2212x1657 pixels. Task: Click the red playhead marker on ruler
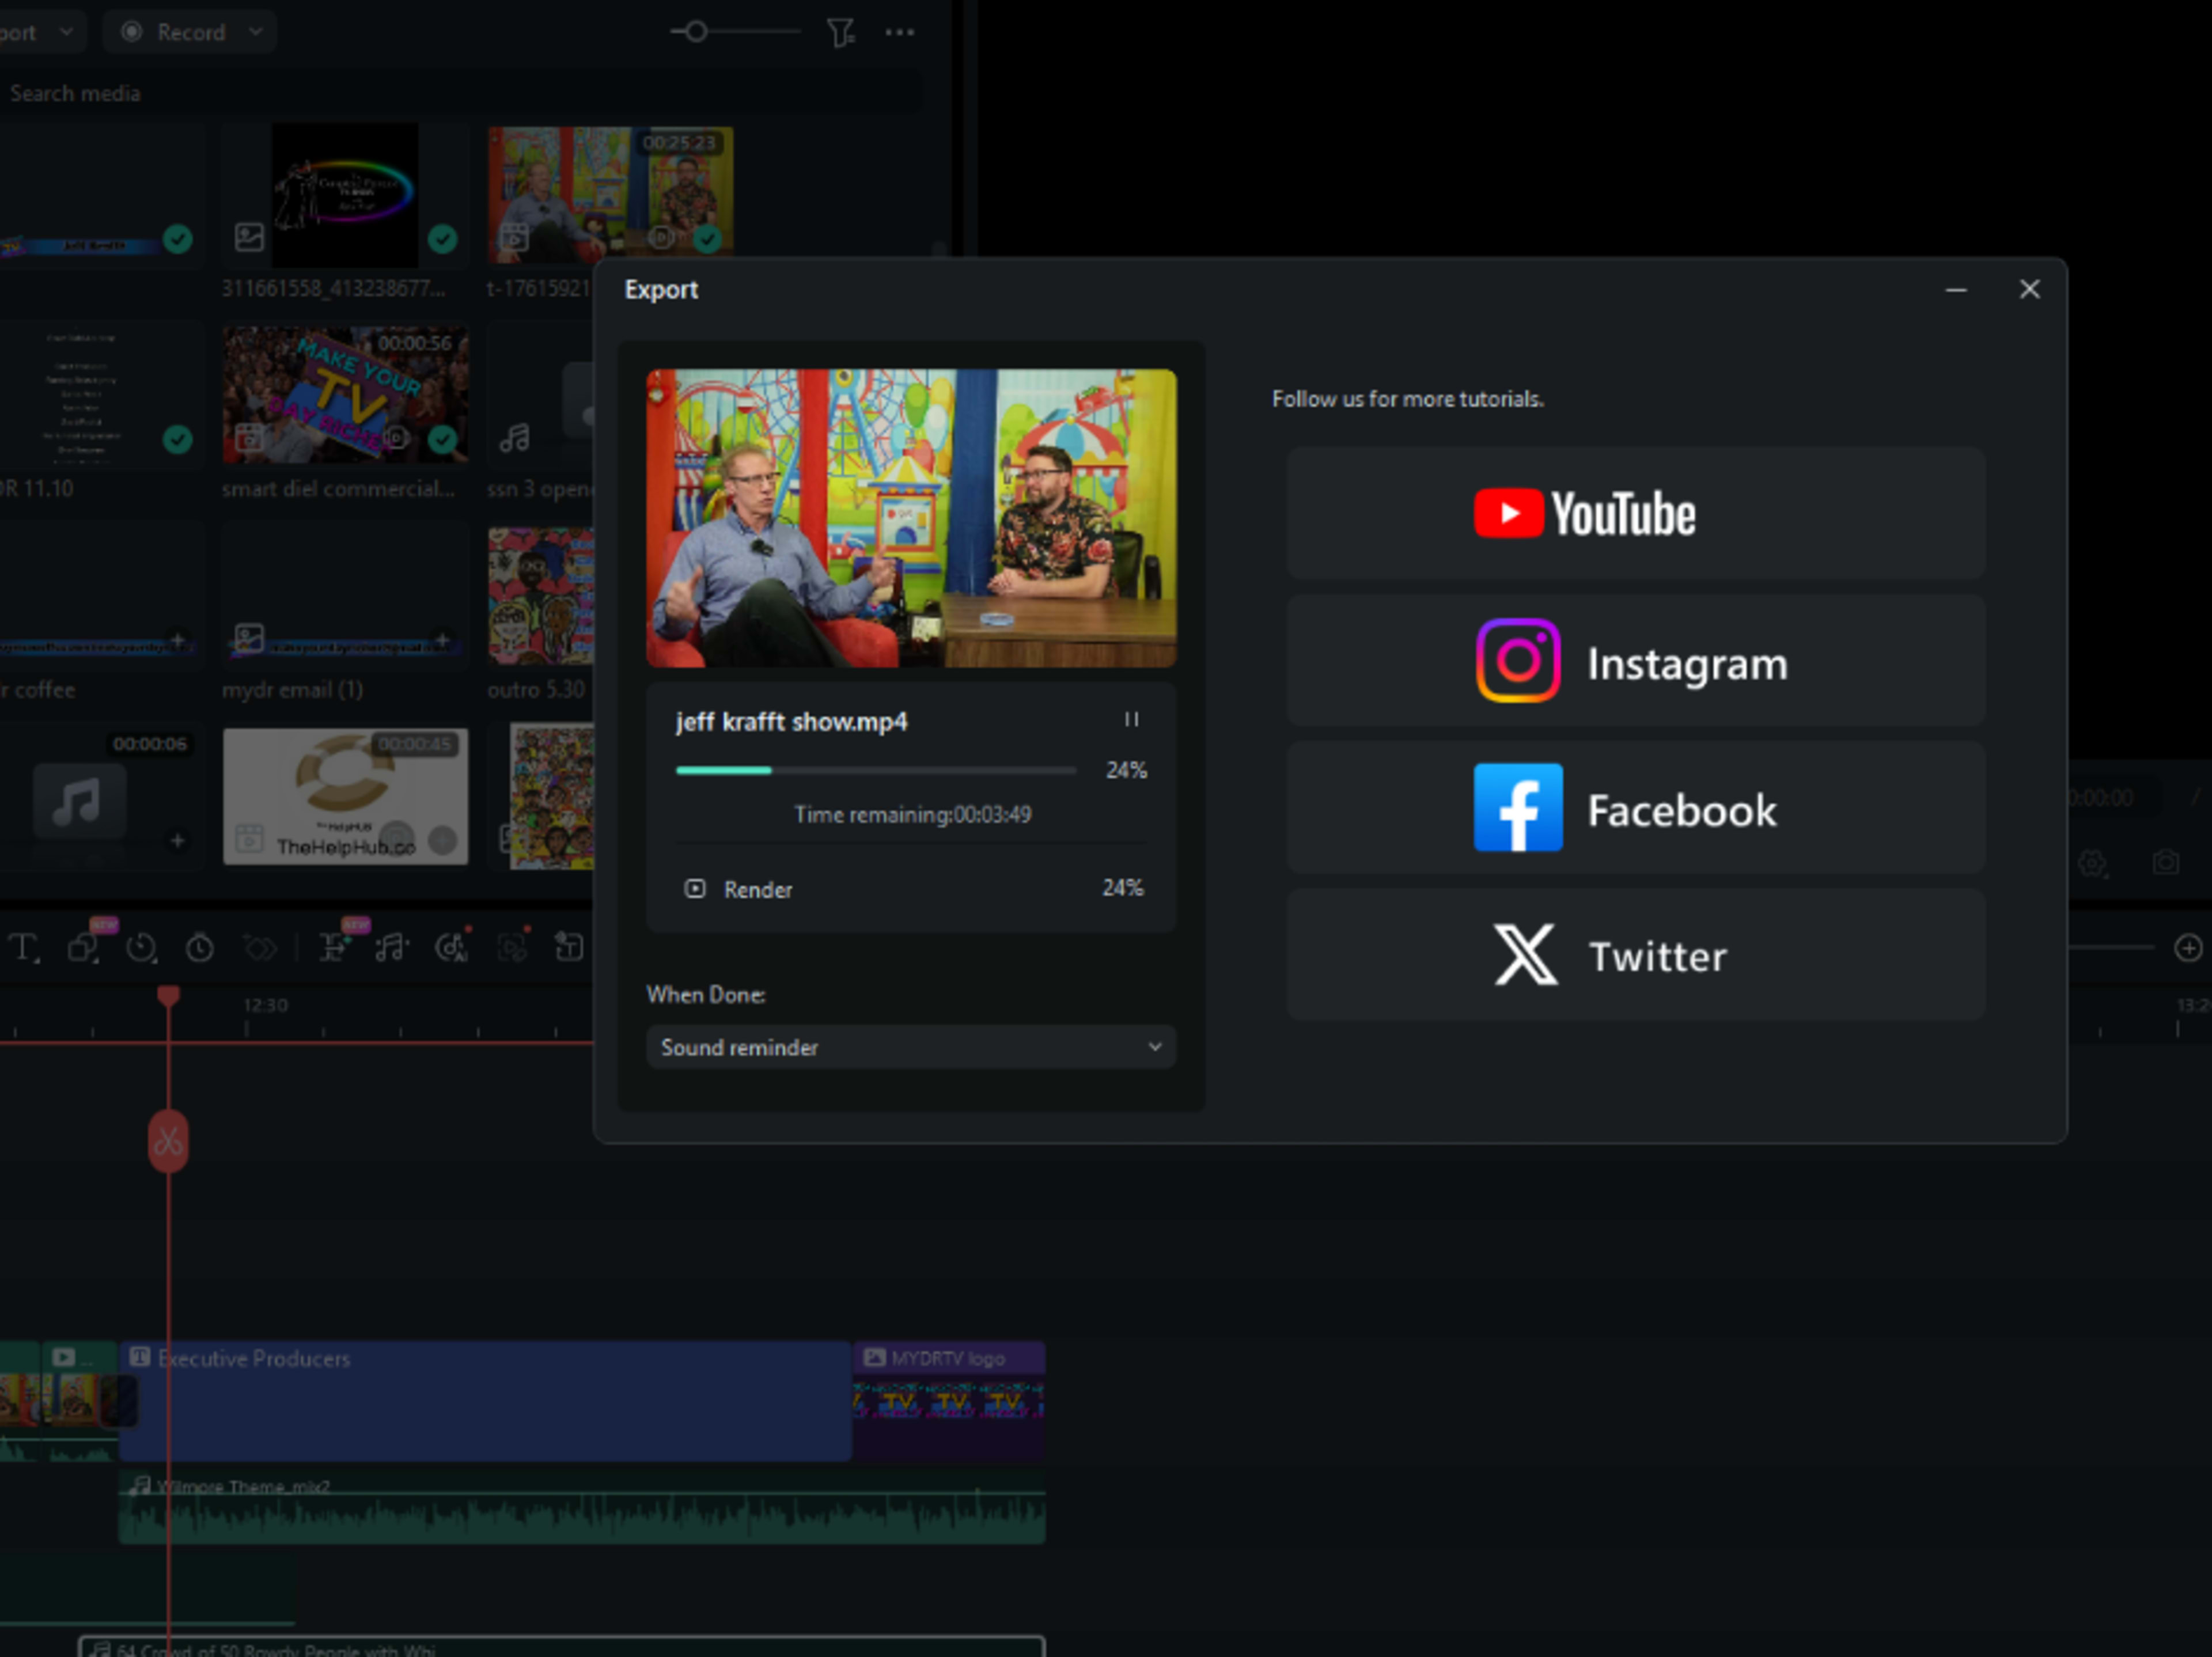[x=168, y=995]
